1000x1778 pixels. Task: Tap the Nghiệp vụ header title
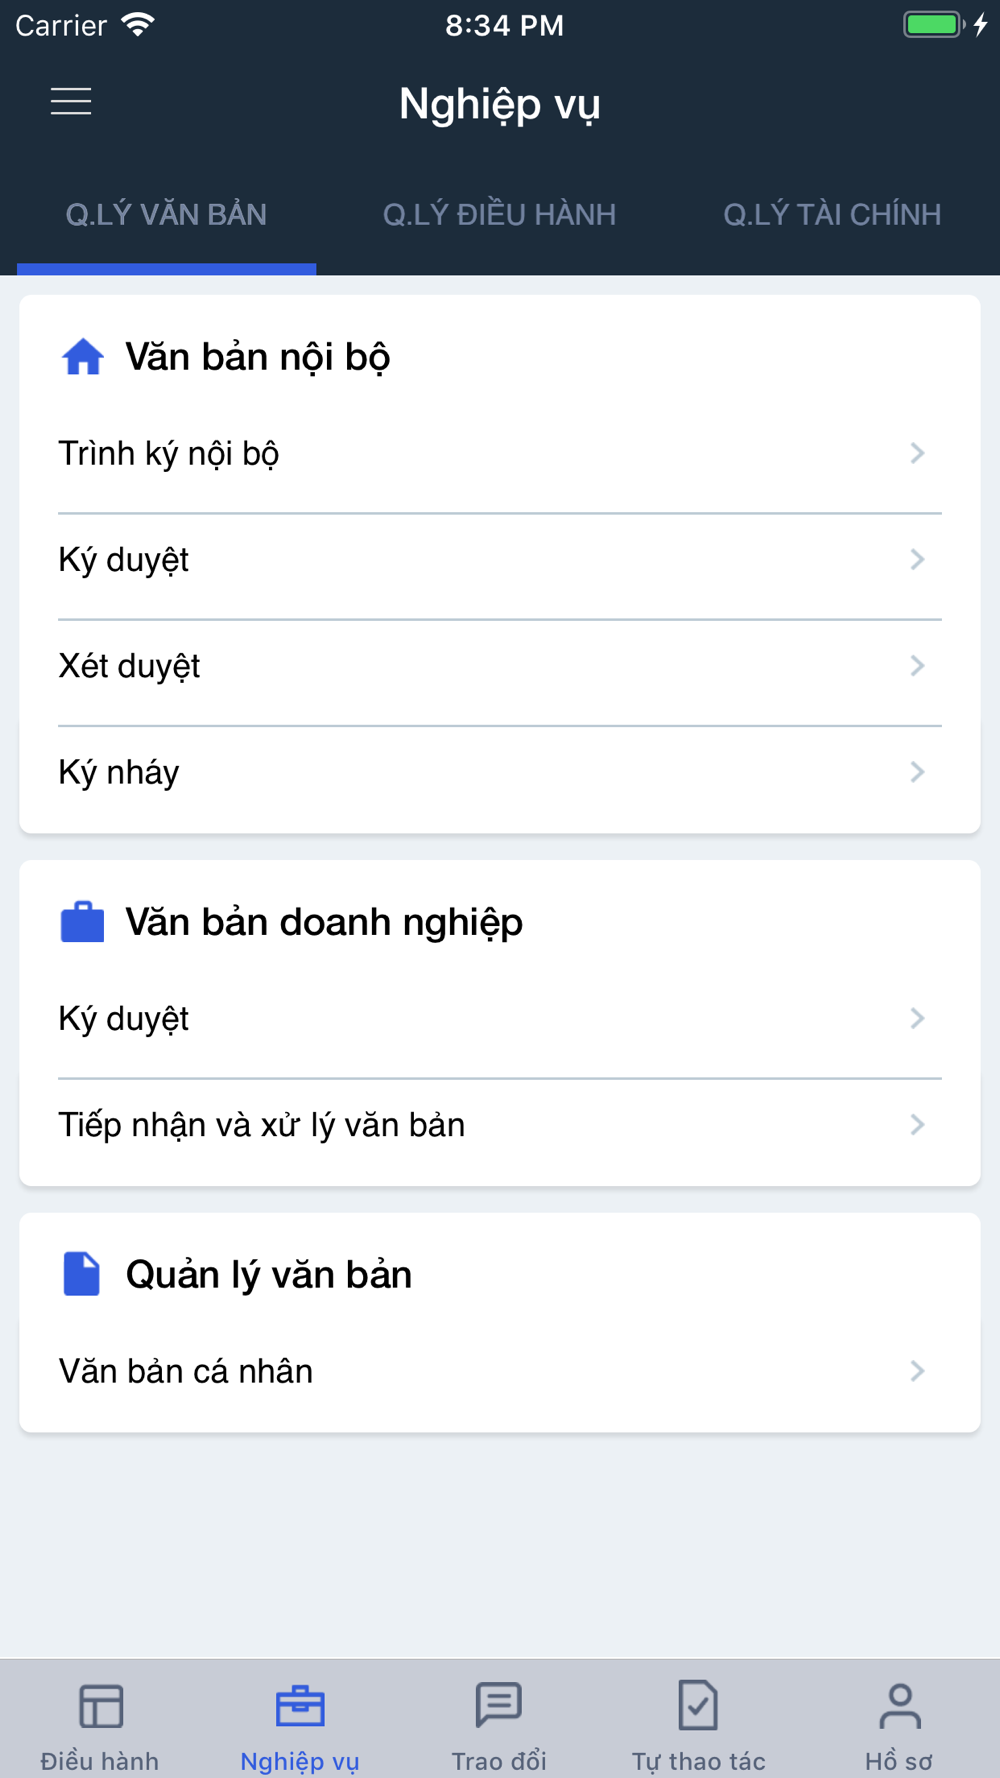(499, 104)
